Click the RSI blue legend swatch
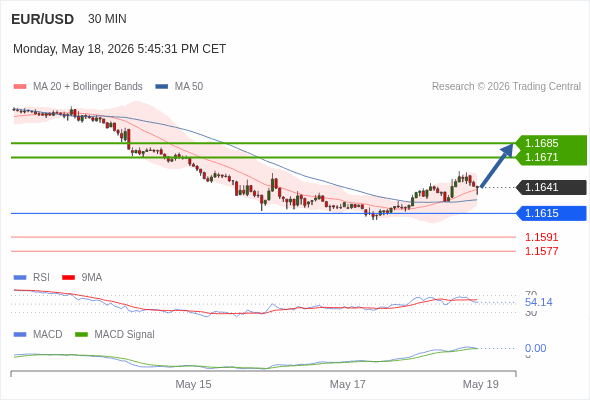Viewport: 590px width, 400px height. point(20,278)
